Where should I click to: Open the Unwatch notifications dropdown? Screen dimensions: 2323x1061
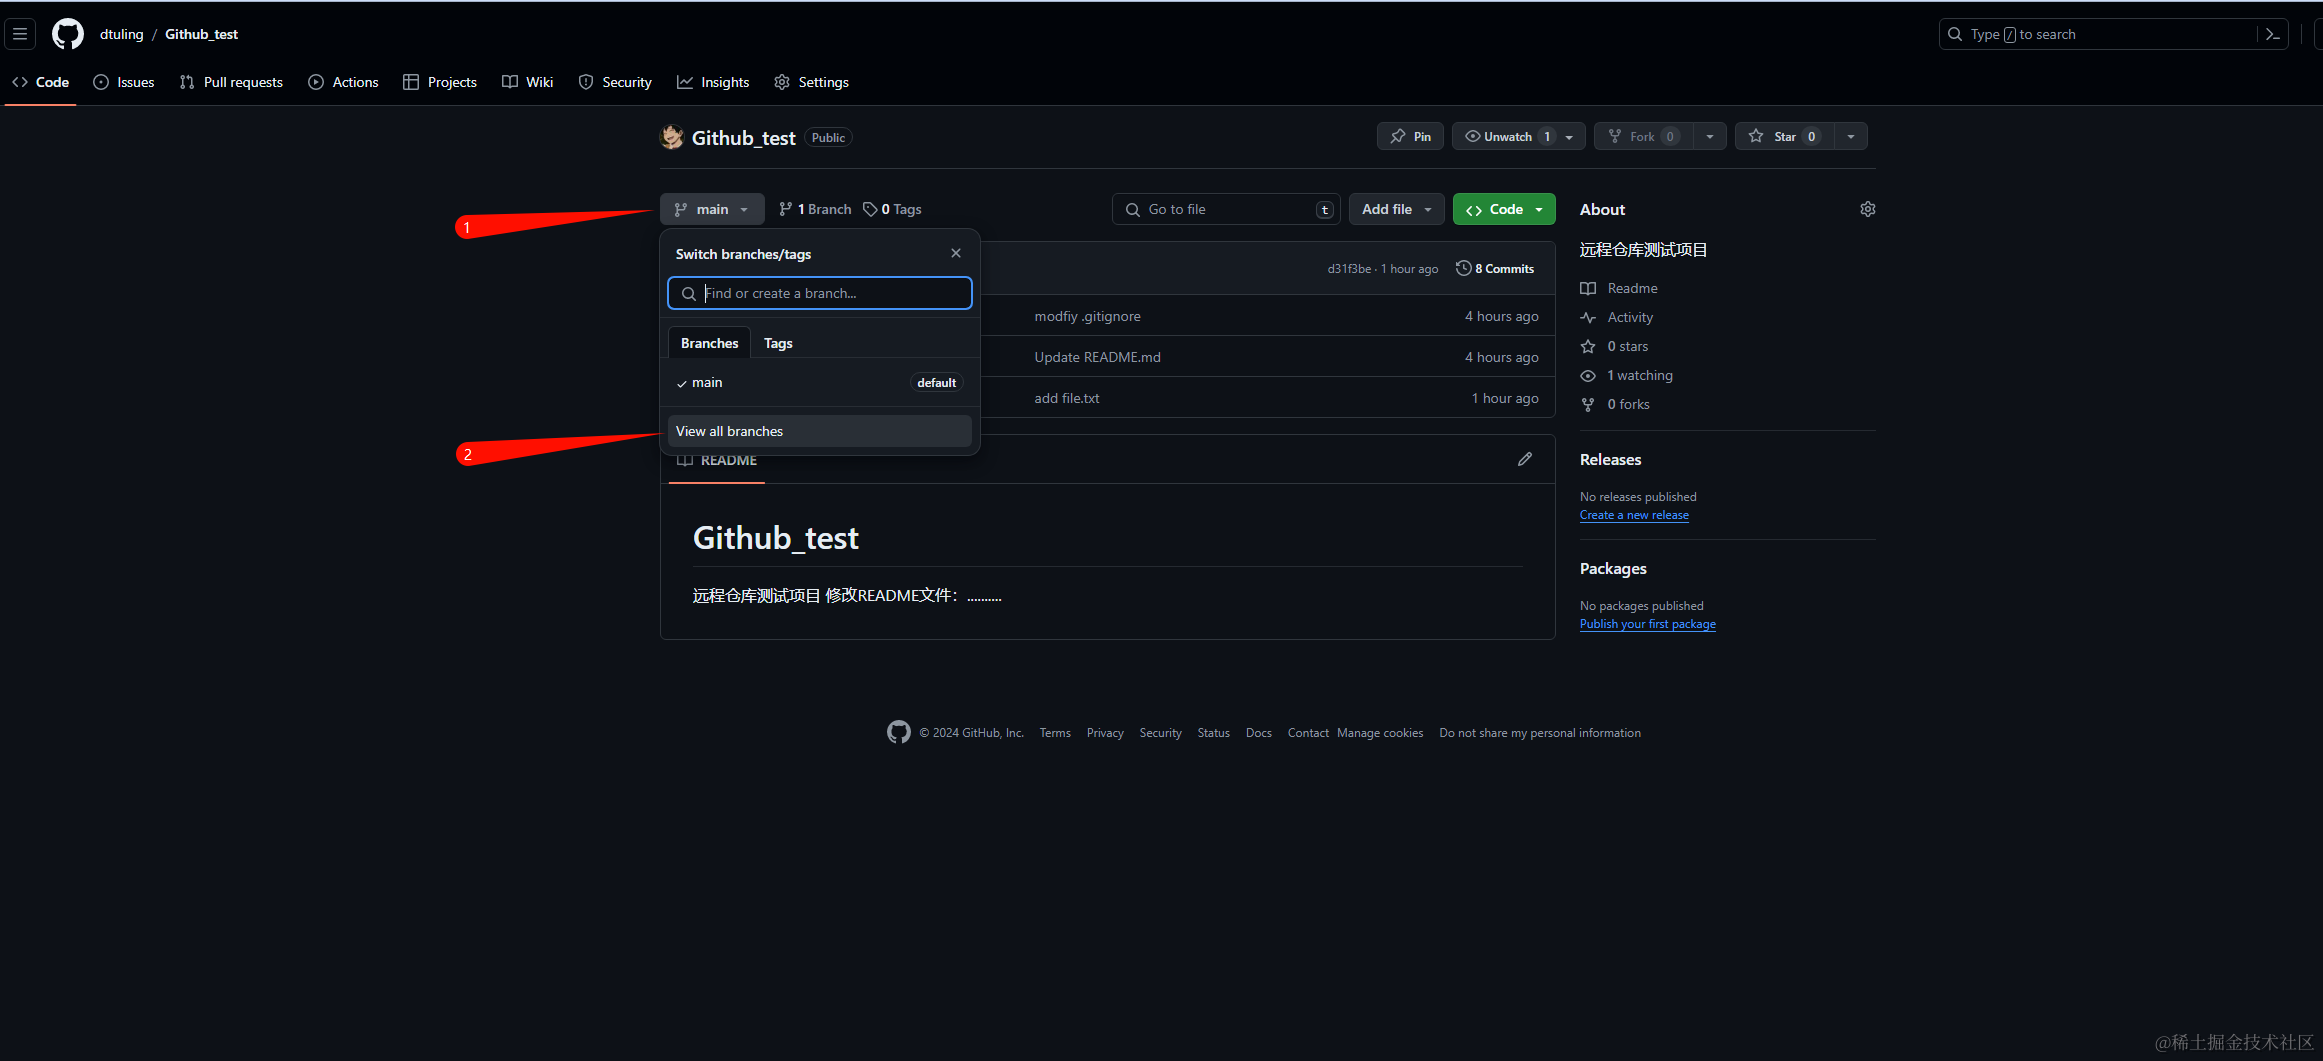(1518, 137)
